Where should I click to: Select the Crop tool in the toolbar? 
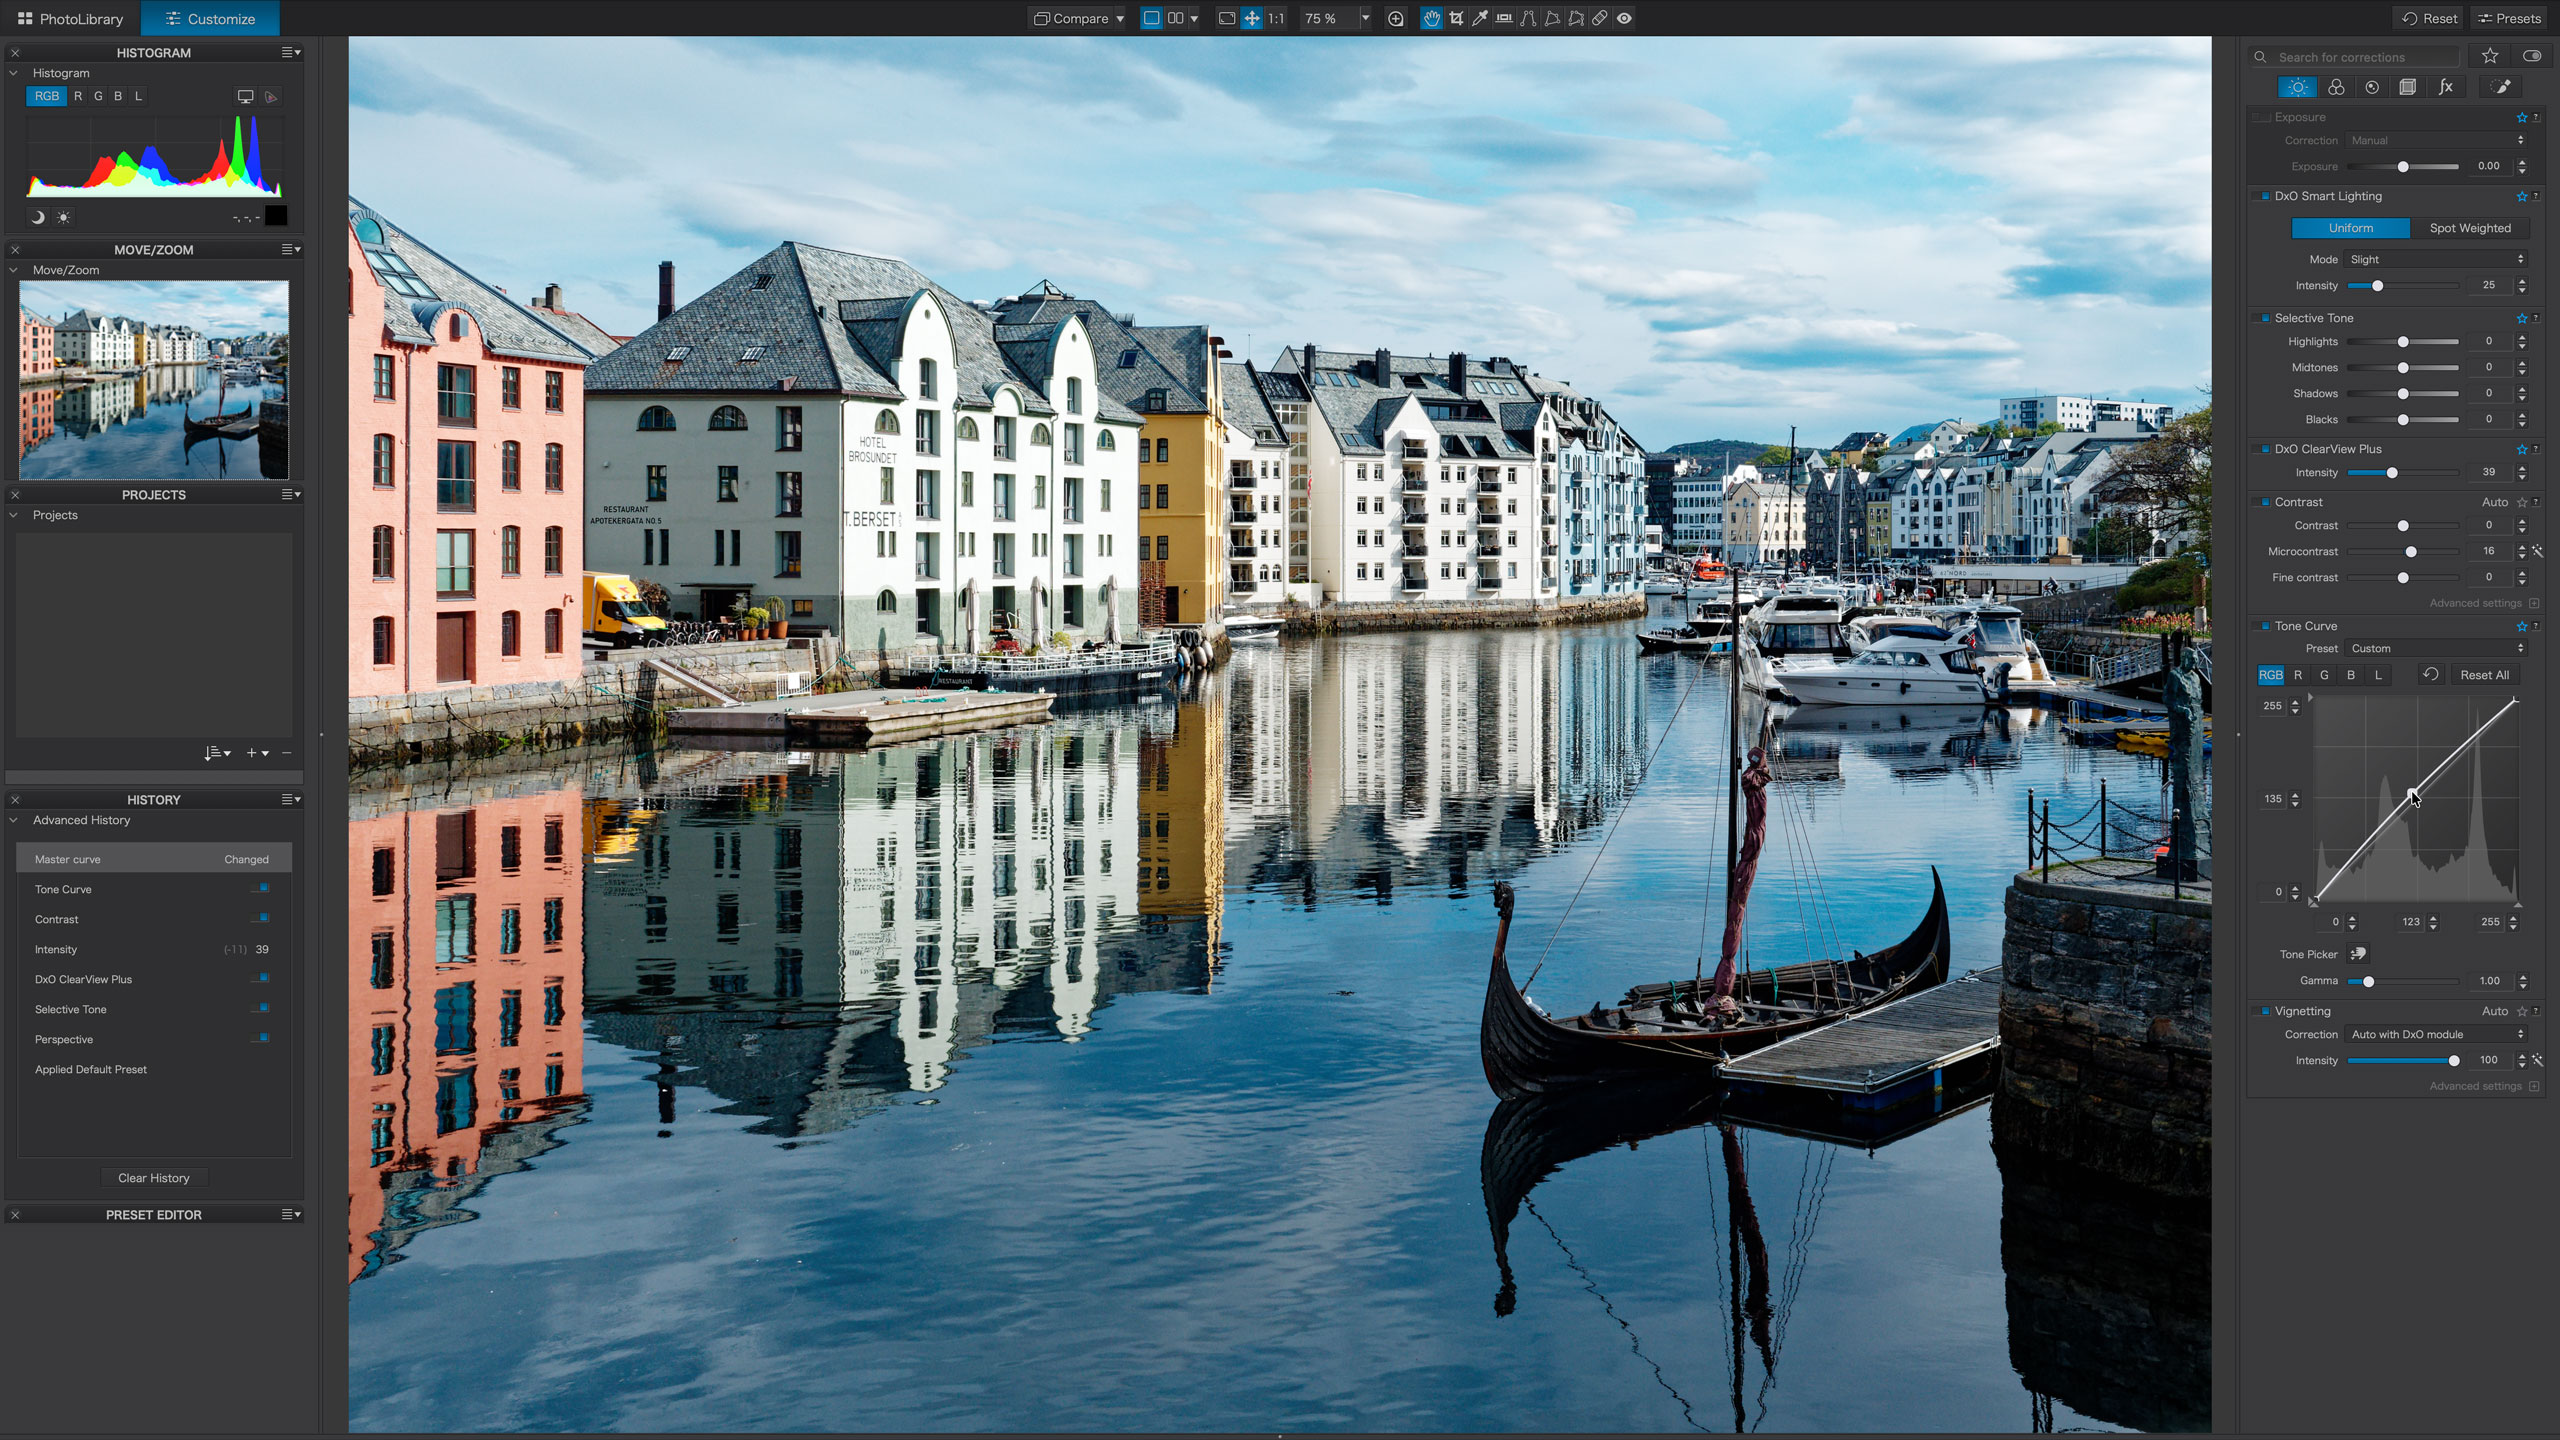[x=1456, y=18]
